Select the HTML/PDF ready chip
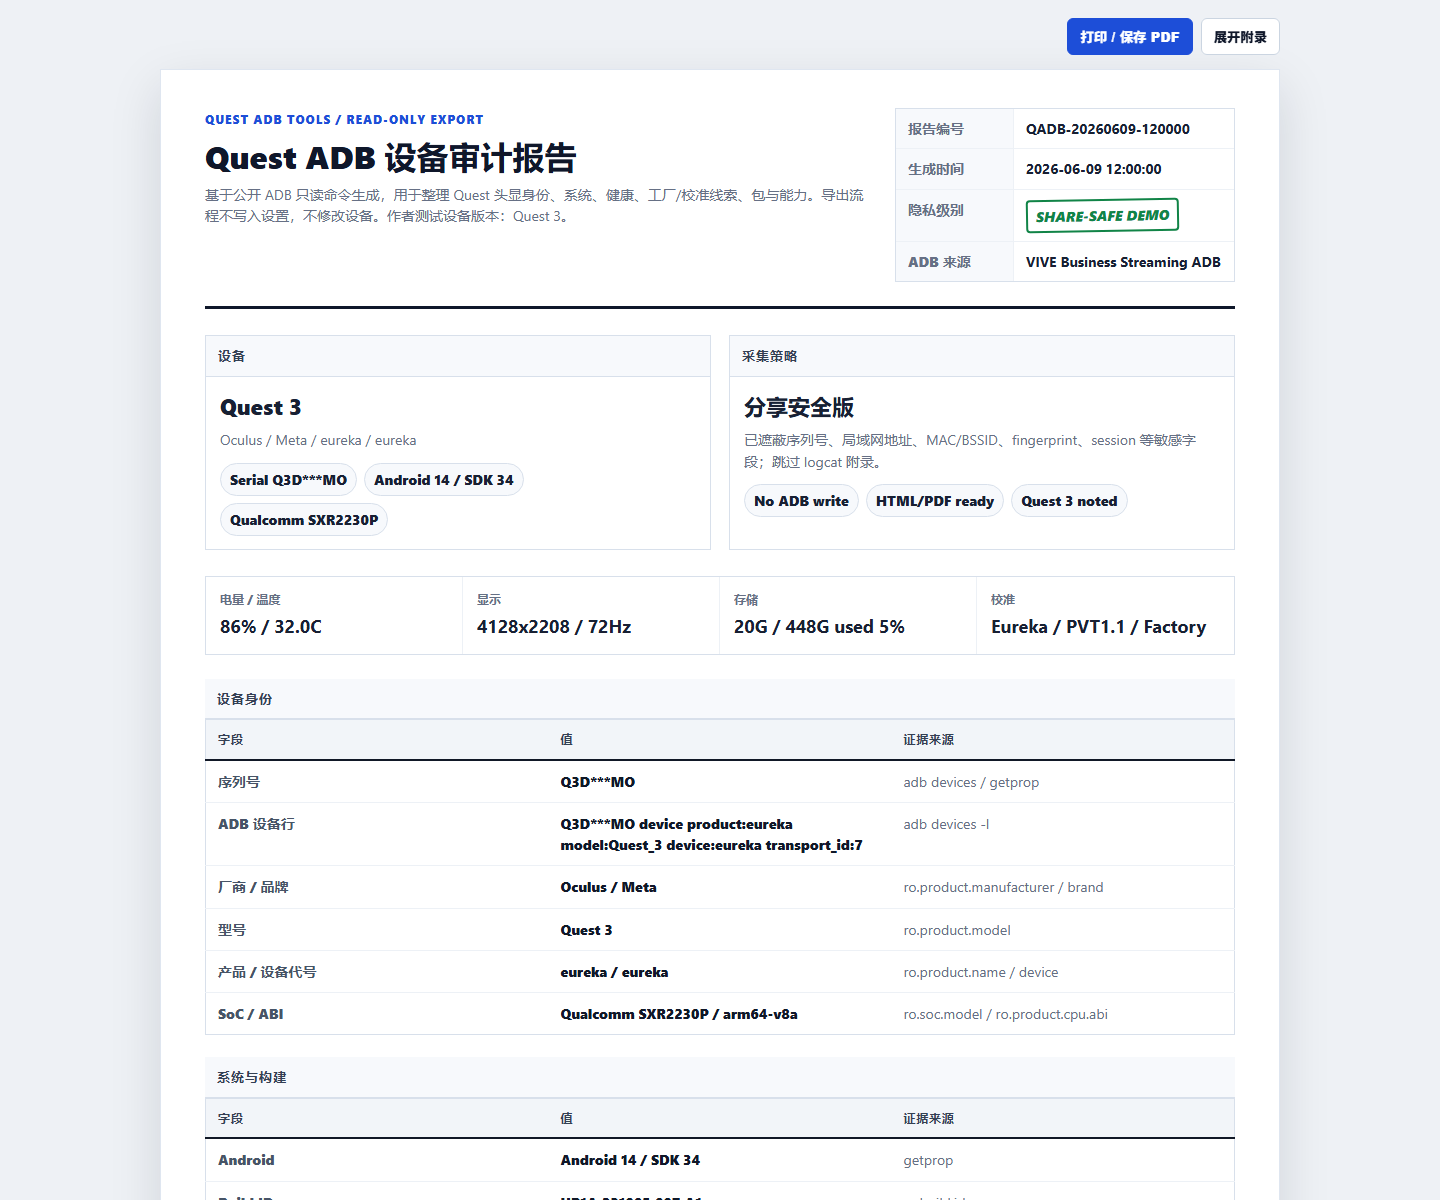1440x1200 pixels. click(x=935, y=501)
